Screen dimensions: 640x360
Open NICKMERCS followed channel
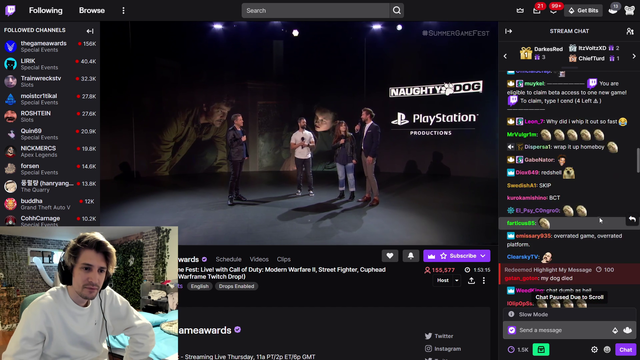50,151
